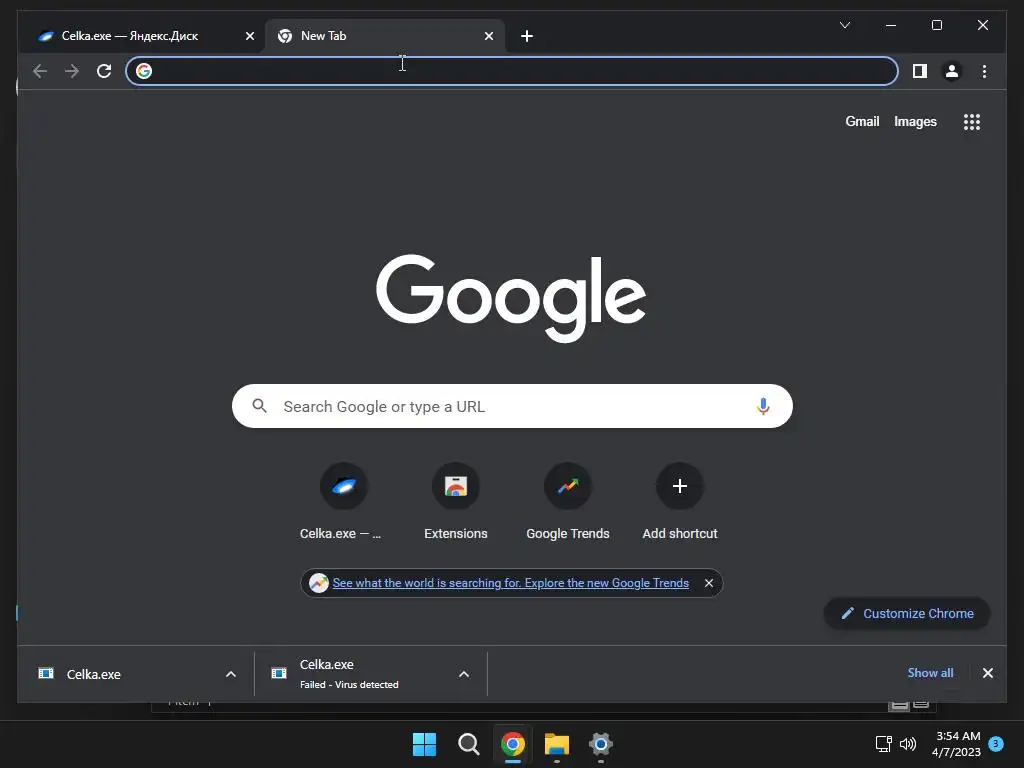Open File Explorer from taskbar
This screenshot has width=1024, height=768.
click(556, 744)
